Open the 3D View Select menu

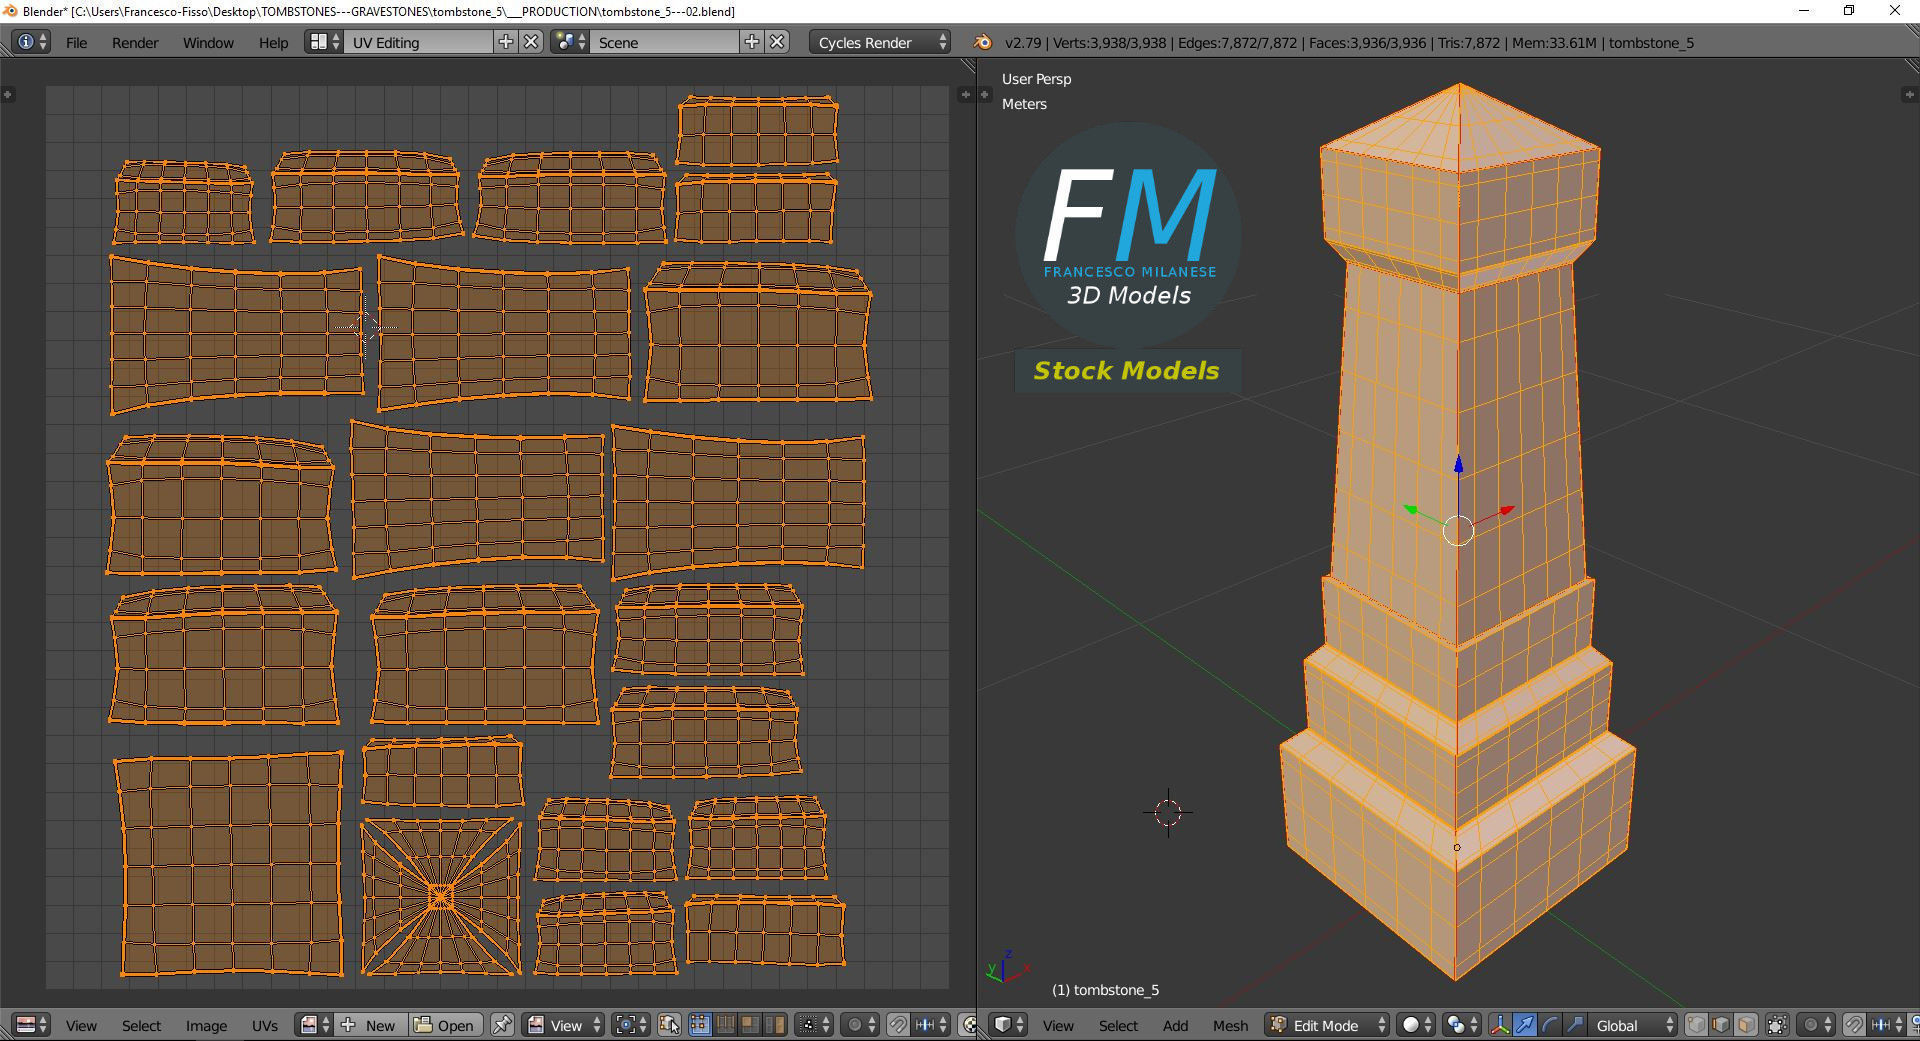coord(1118,1025)
